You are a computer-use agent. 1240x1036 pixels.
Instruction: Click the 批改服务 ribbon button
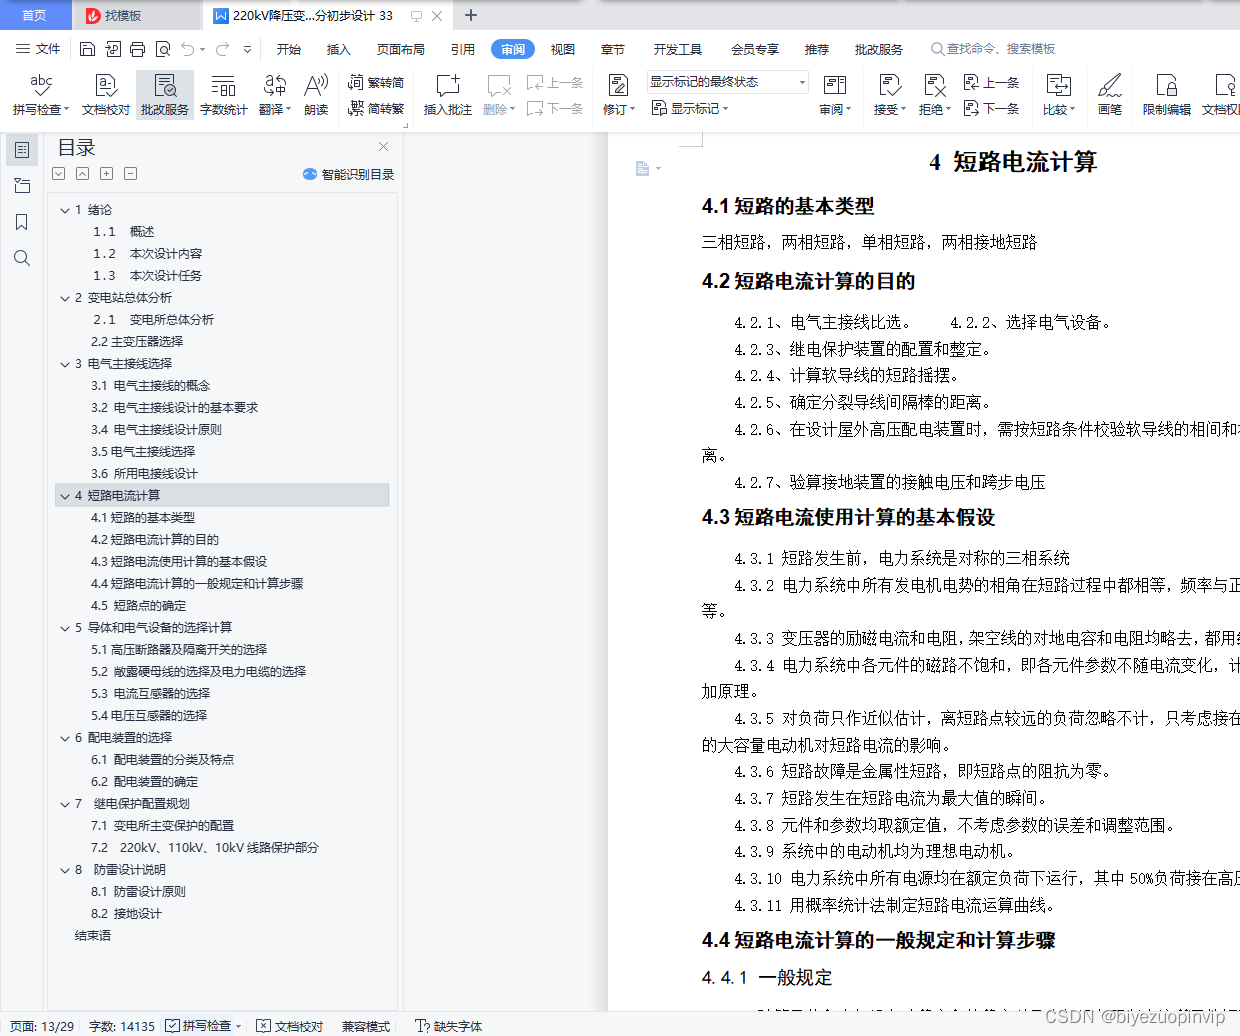click(165, 96)
